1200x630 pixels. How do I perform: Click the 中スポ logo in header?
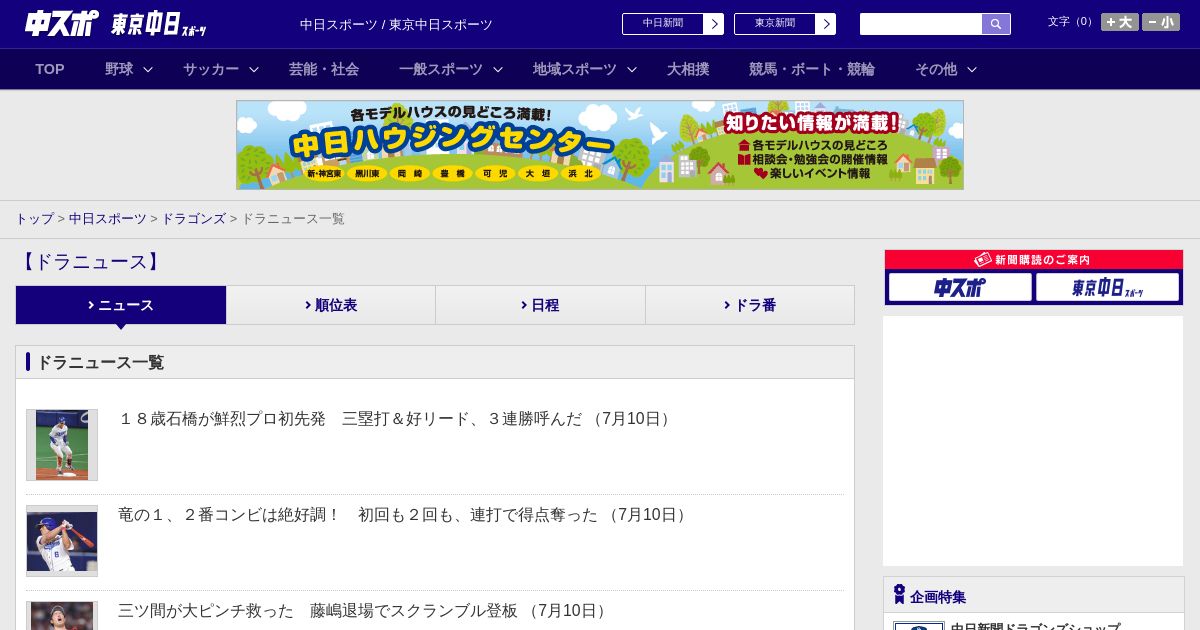pos(62,23)
